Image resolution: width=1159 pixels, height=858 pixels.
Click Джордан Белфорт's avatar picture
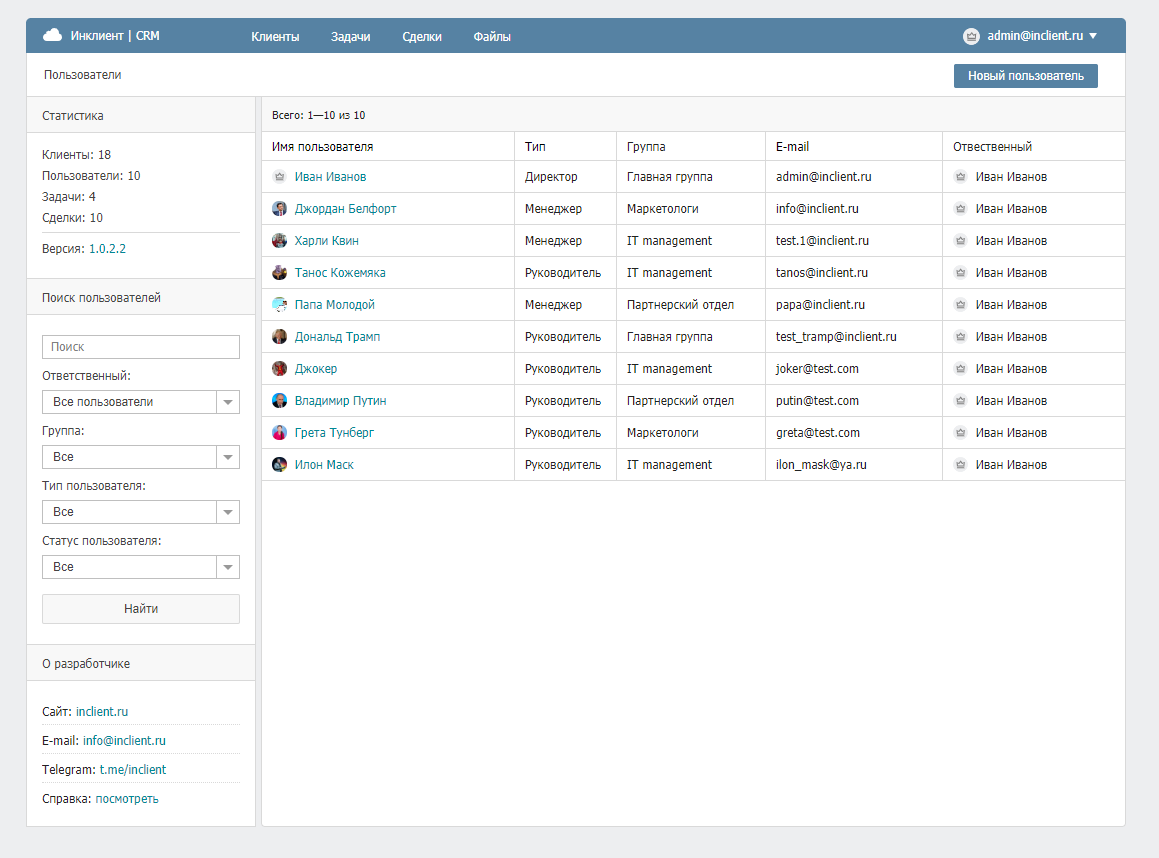280,209
